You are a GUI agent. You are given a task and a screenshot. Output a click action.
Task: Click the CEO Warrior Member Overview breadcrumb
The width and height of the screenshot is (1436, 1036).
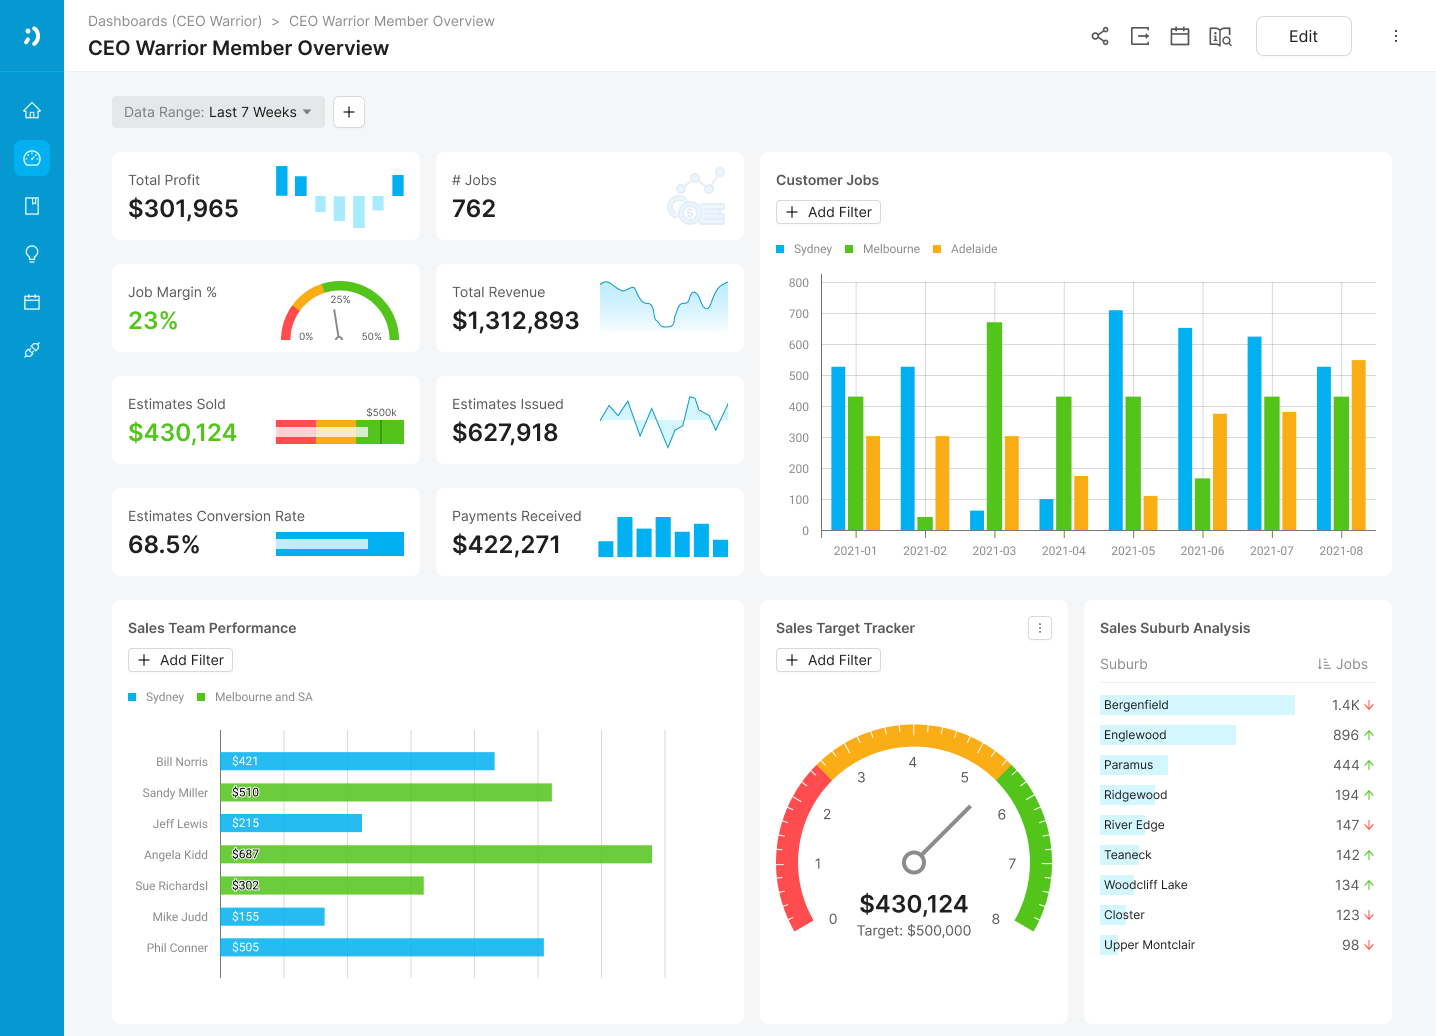click(x=391, y=21)
